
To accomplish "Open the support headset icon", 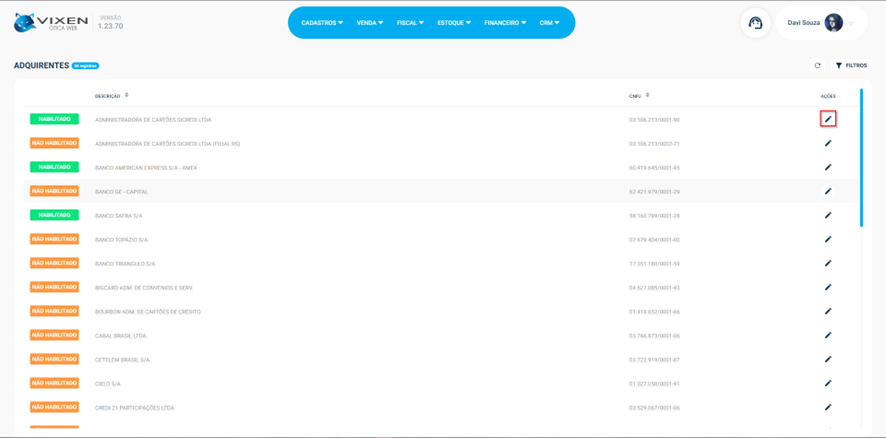I will (x=756, y=23).
